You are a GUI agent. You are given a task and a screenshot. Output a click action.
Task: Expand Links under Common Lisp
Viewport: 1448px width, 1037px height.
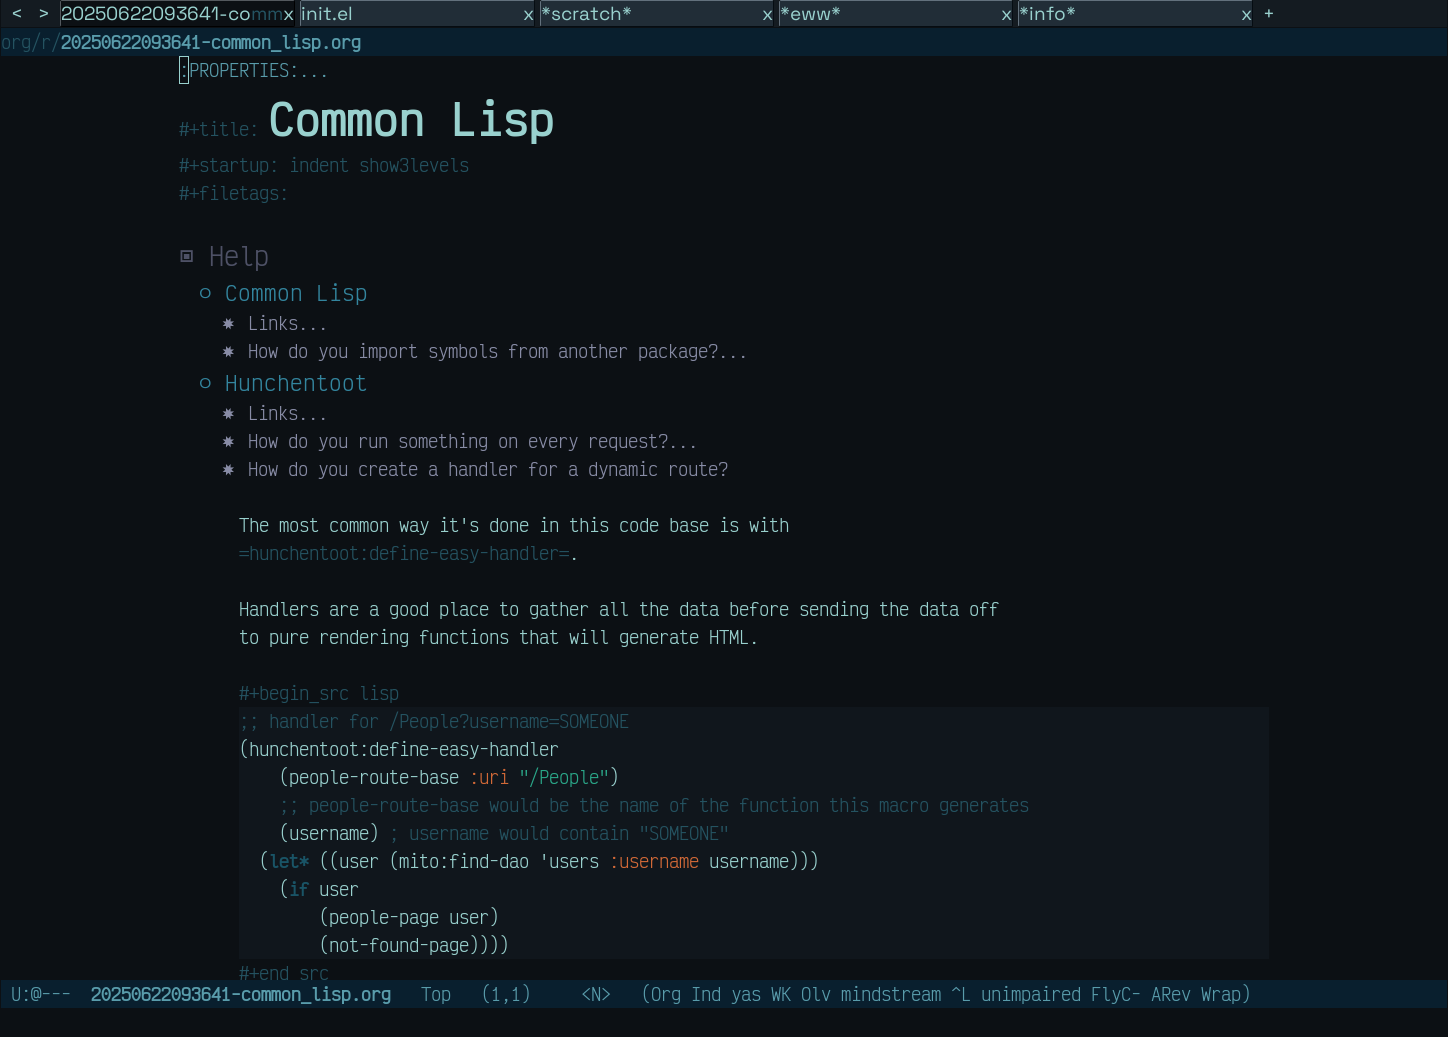(287, 324)
